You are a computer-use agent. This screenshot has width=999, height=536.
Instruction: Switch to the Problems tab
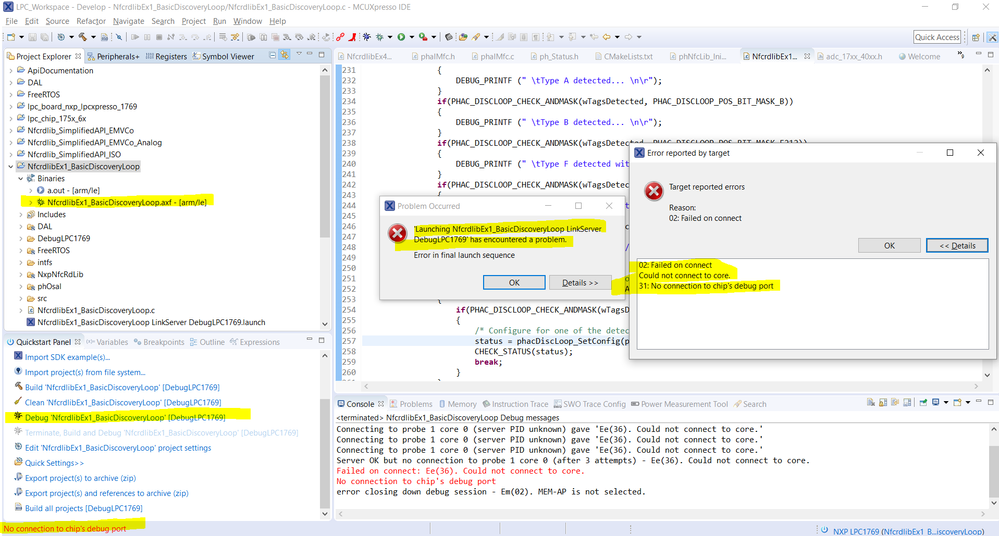click(412, 404)
